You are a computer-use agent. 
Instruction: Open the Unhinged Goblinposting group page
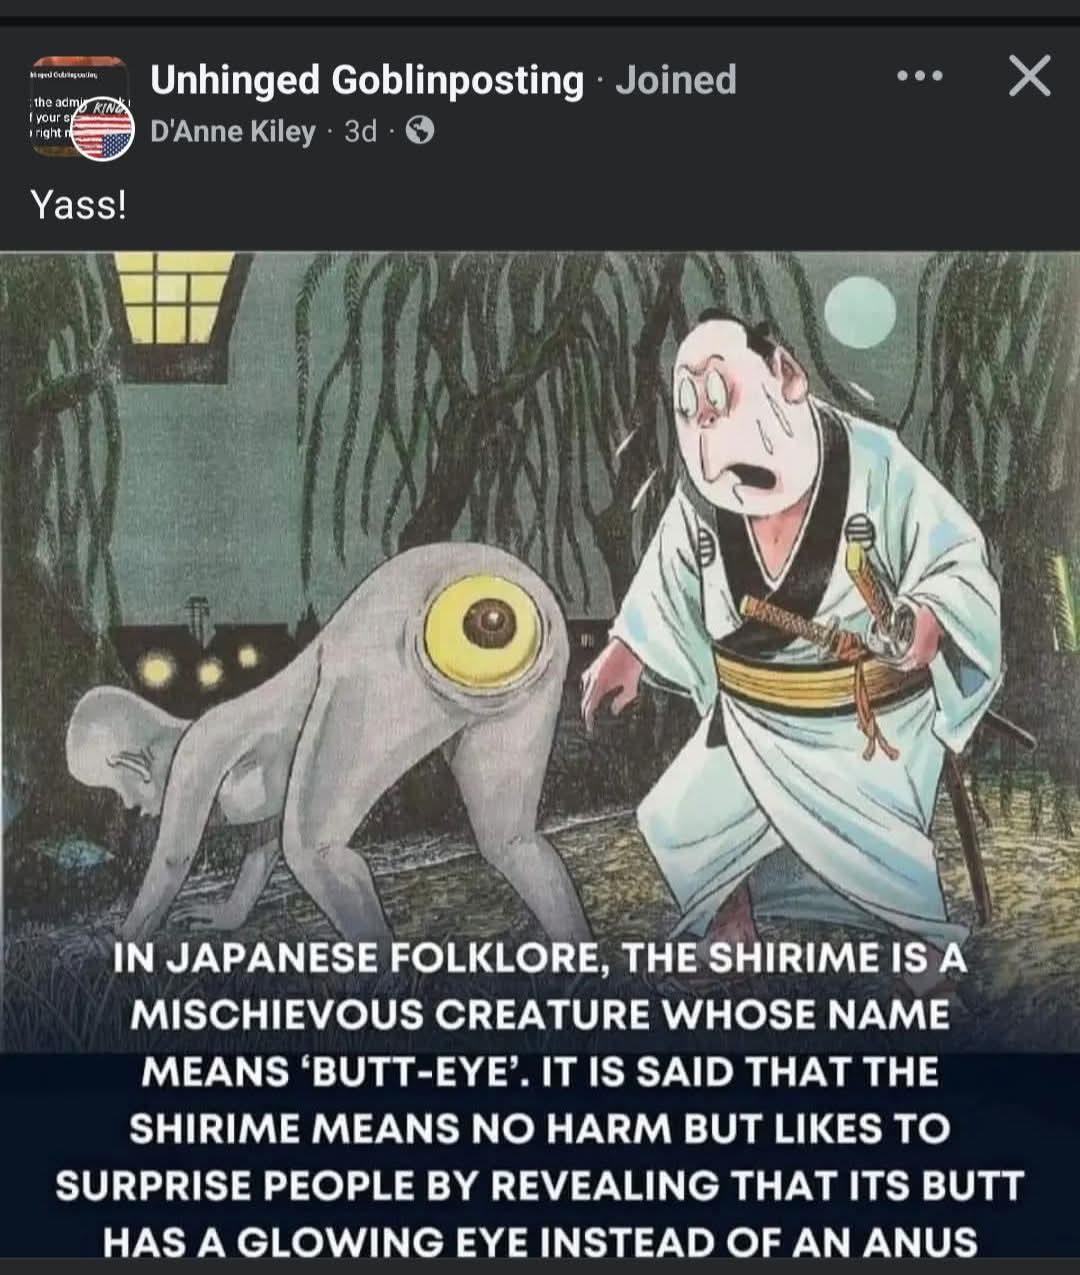pos(366,79)
